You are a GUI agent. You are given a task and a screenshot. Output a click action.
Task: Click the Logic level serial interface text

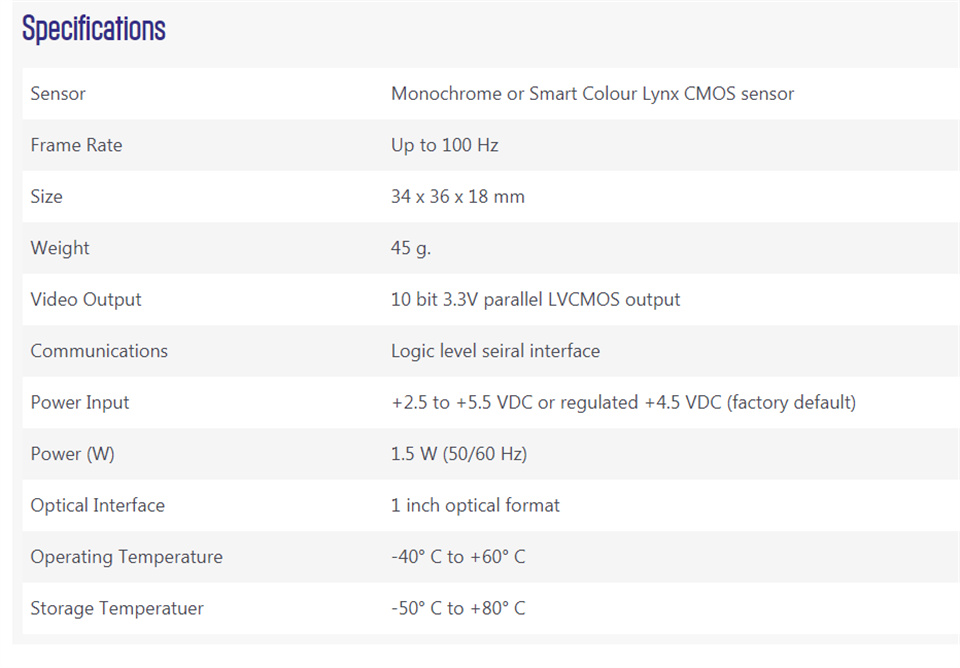coord(495,351)
